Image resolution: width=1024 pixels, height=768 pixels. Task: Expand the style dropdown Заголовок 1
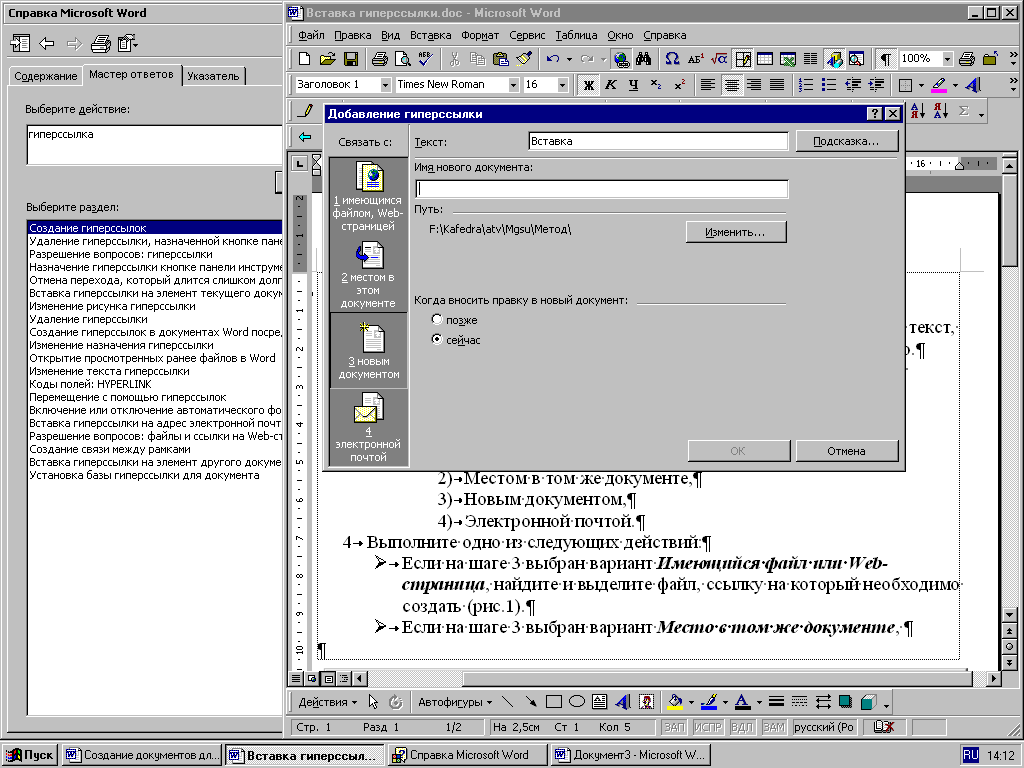click(385, 85)
